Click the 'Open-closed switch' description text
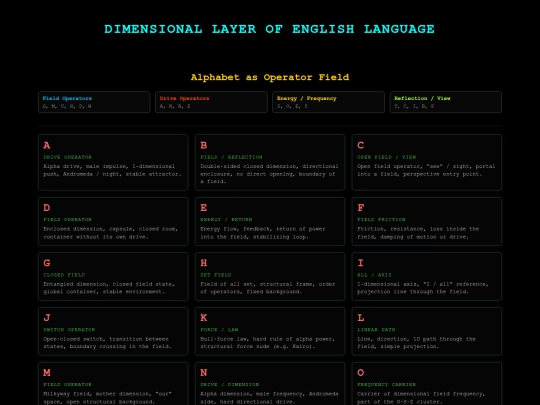Viewport: 540px width, 405px height. (x=107, y=343)
